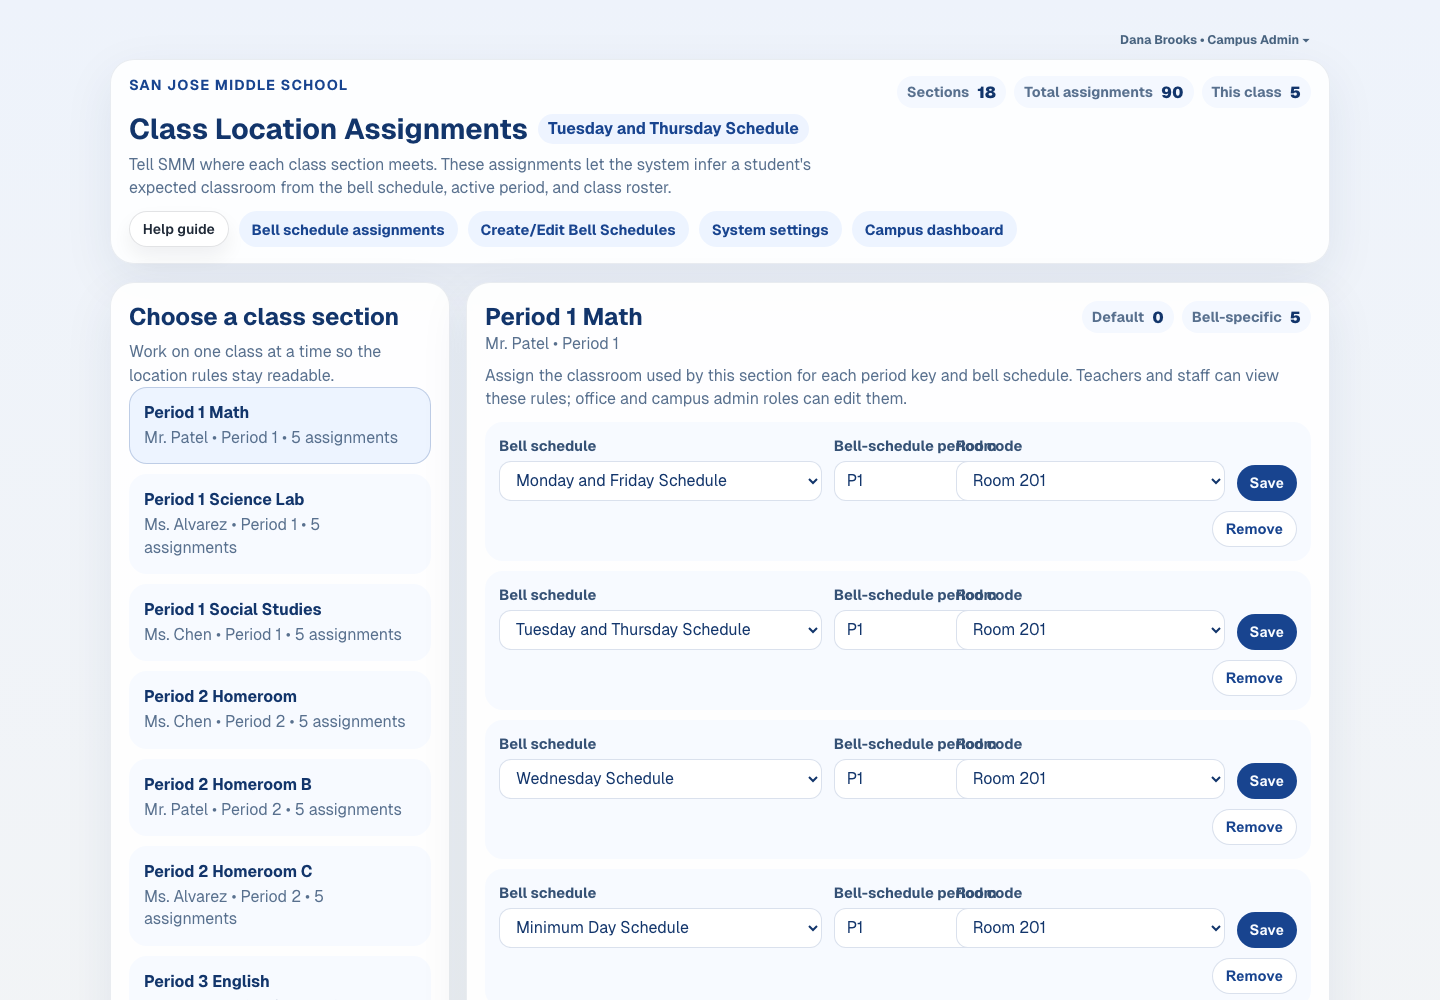
Task: Open the Tuesday and Thursday Schedule dropdown
Action: click(660, 630)
